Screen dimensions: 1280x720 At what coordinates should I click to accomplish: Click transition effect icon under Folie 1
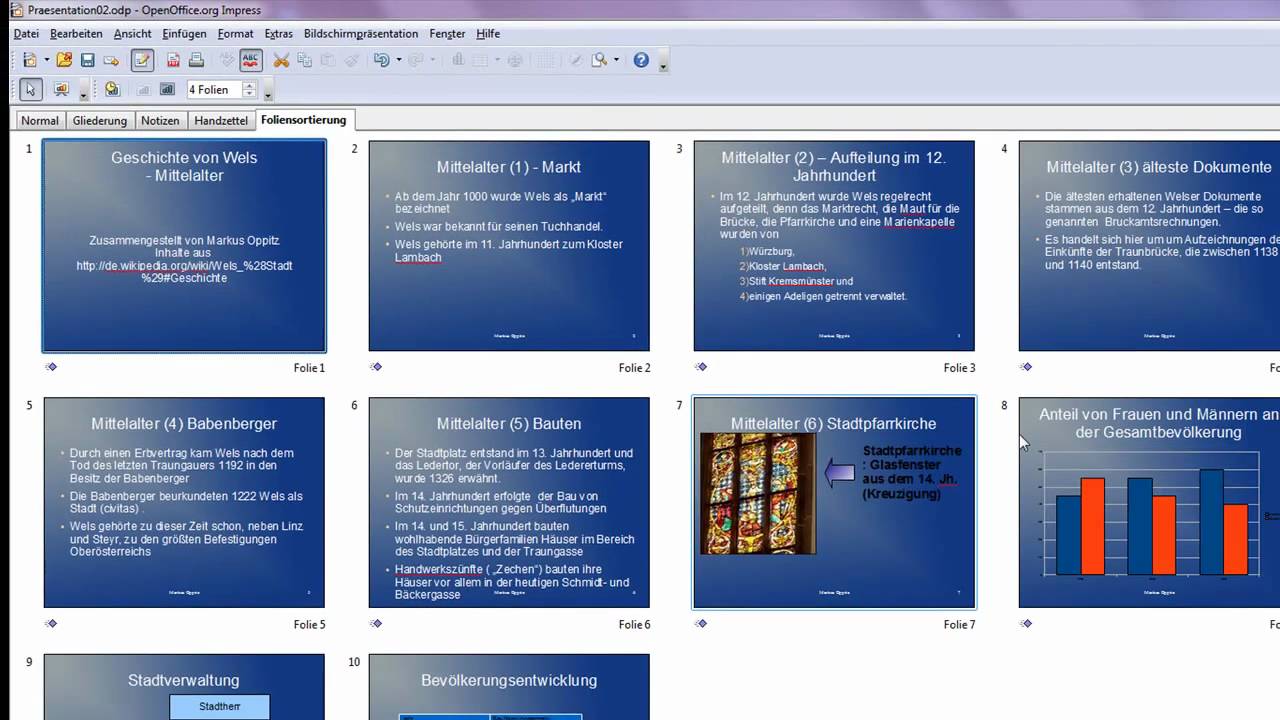click(x=51, y=367)
